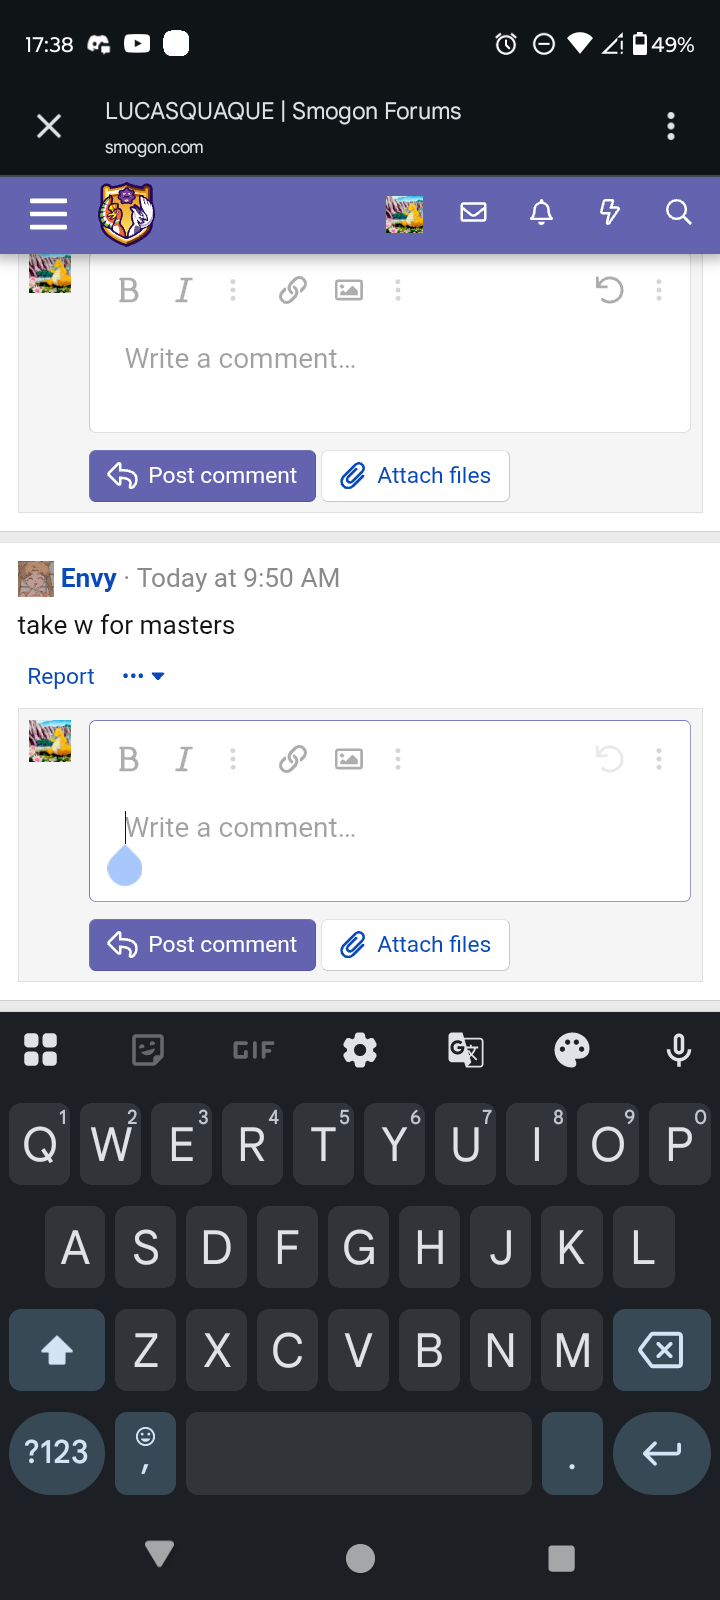Open the forum search magnifier icon
Screen dimensions: 720x1600
tap(678, 212)
